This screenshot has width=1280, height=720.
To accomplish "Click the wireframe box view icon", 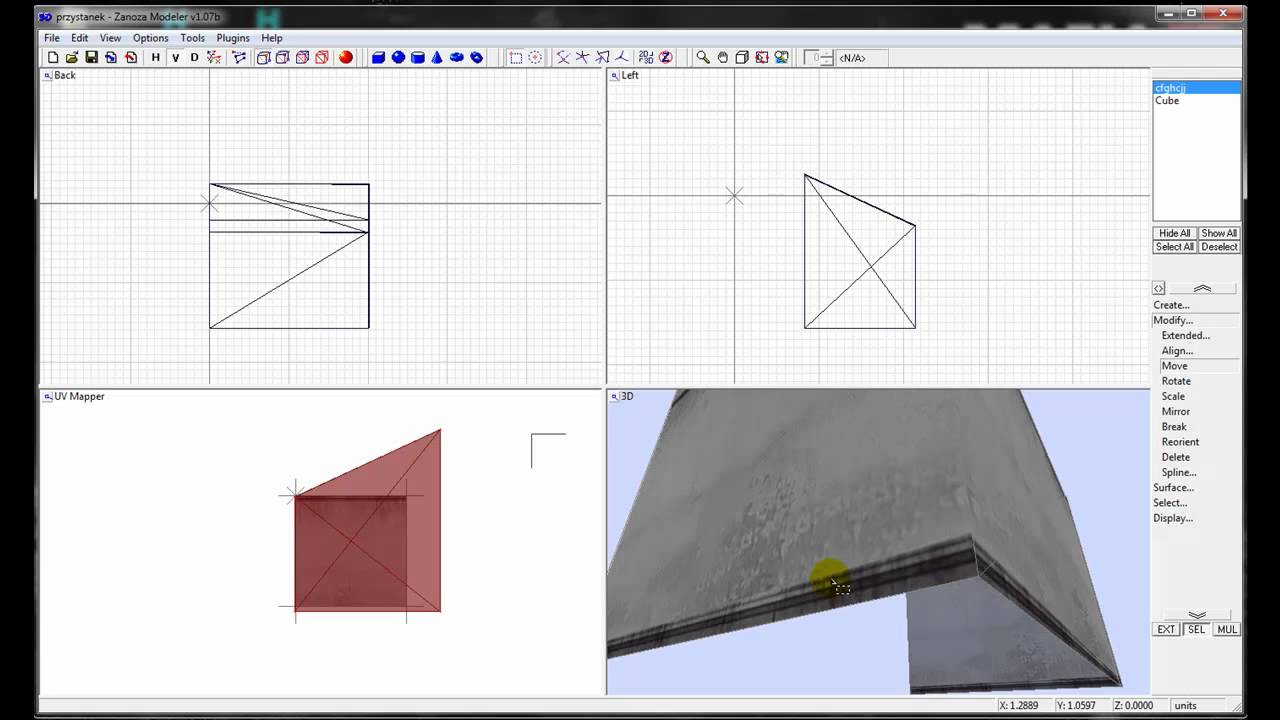I will tap(742, 57).
